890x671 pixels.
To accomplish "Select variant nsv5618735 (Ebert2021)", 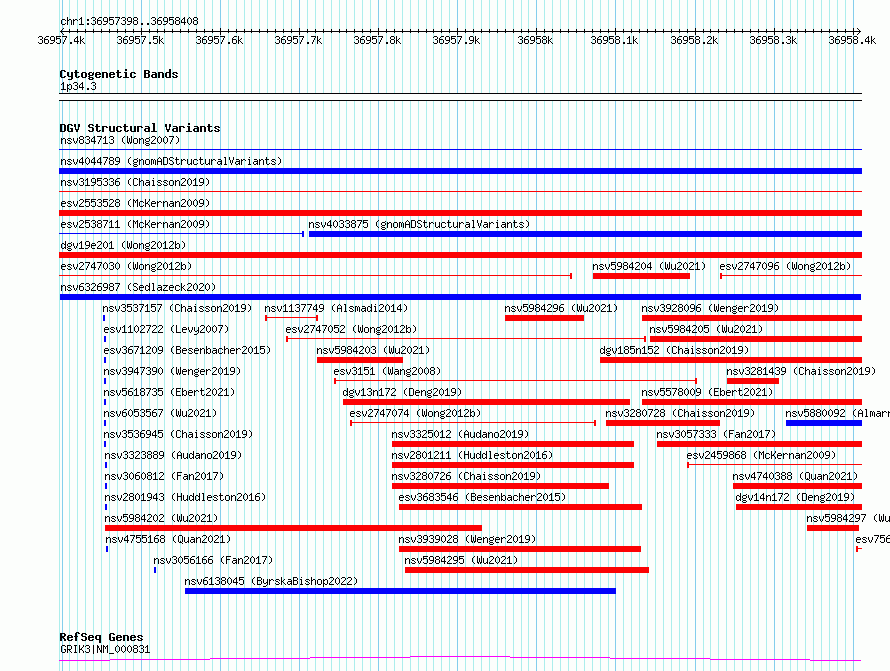I will [169, 392].
